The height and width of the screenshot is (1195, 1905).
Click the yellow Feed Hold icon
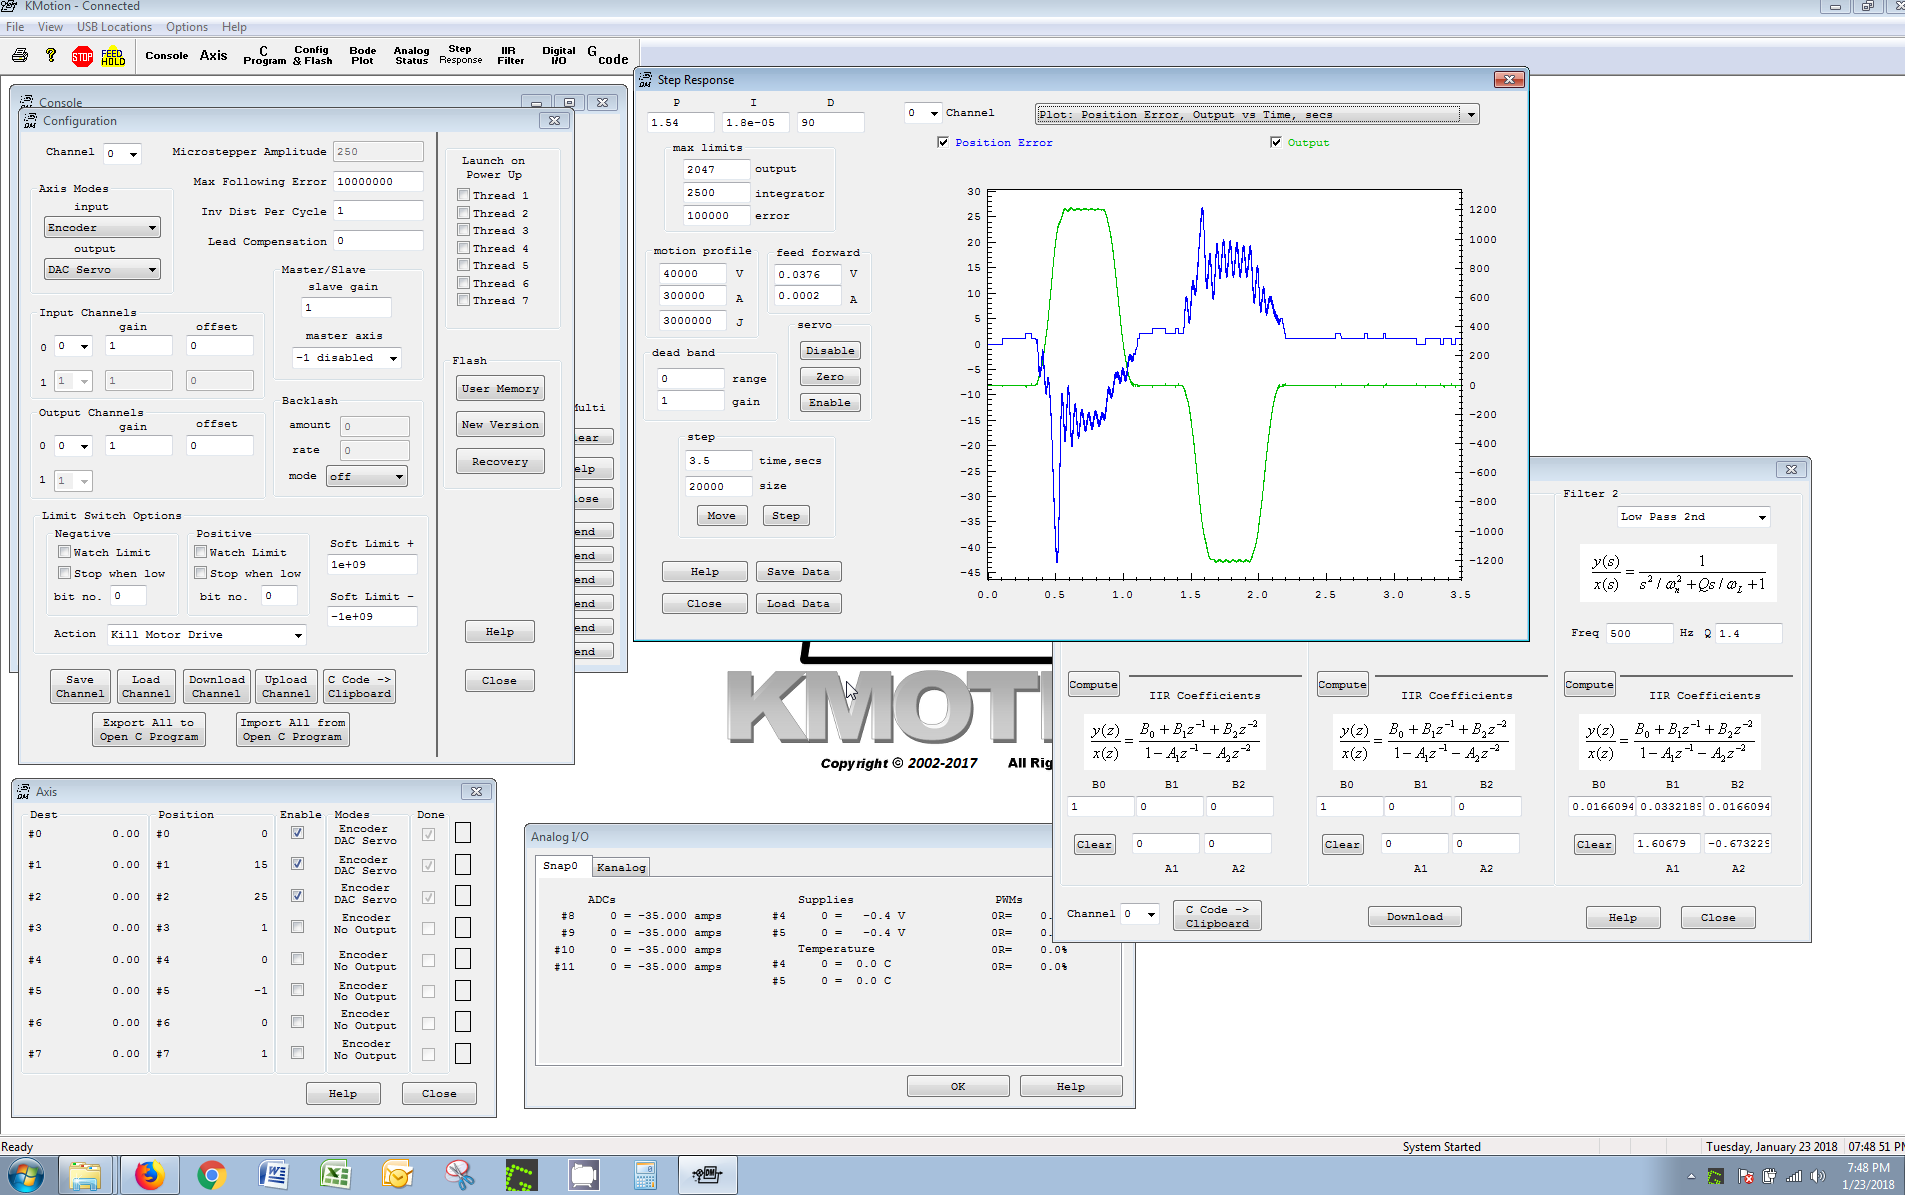(x=113, y=56)
